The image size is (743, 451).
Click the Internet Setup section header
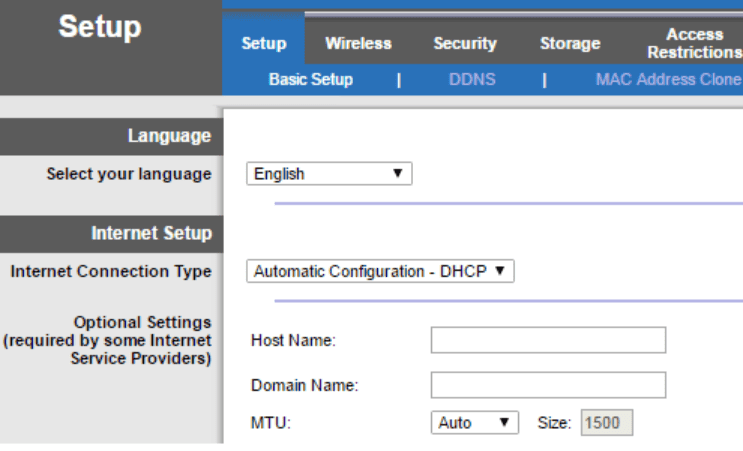151,233
